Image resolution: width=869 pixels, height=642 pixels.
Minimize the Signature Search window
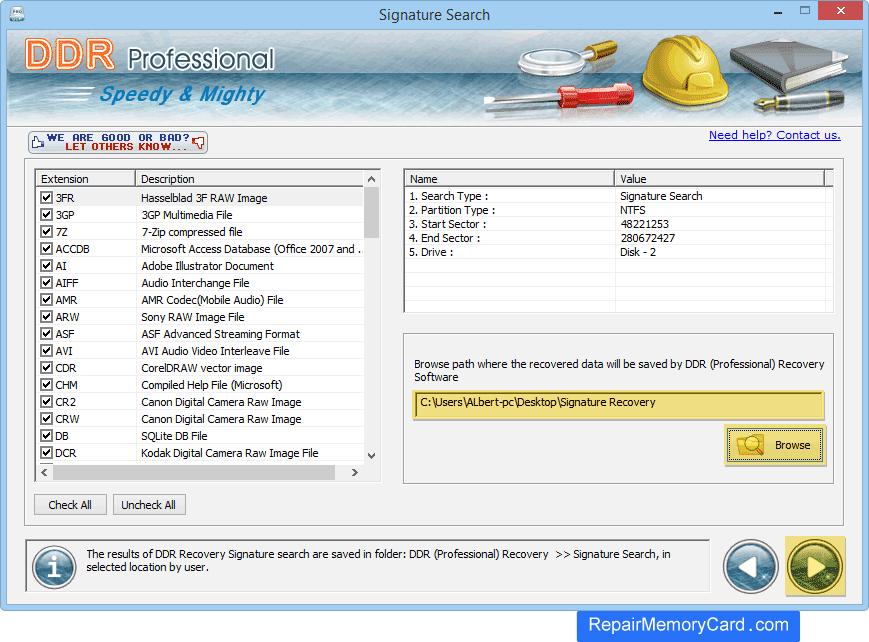(x=778, y=11)
